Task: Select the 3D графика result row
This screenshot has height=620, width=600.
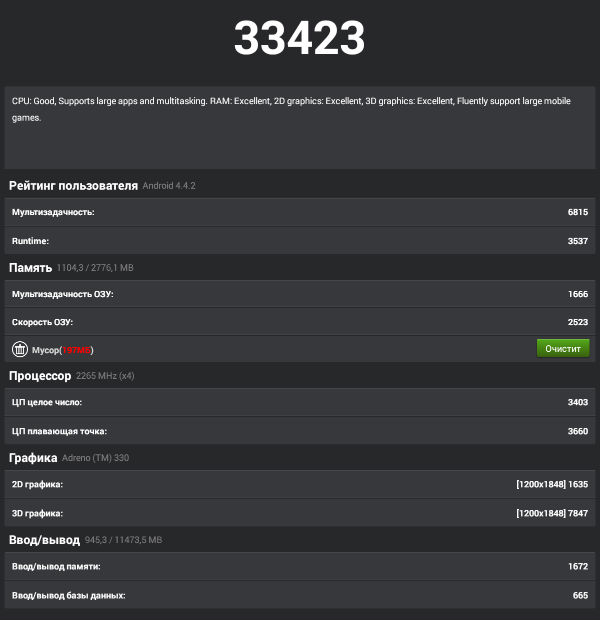Action: (299, 513)
